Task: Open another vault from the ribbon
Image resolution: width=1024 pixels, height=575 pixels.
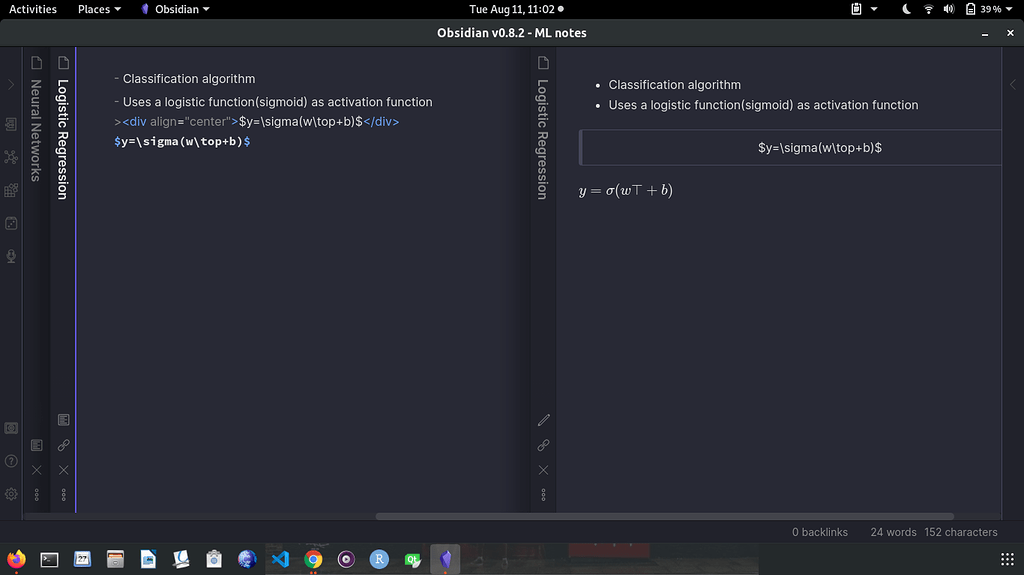Action: point(11,428)
